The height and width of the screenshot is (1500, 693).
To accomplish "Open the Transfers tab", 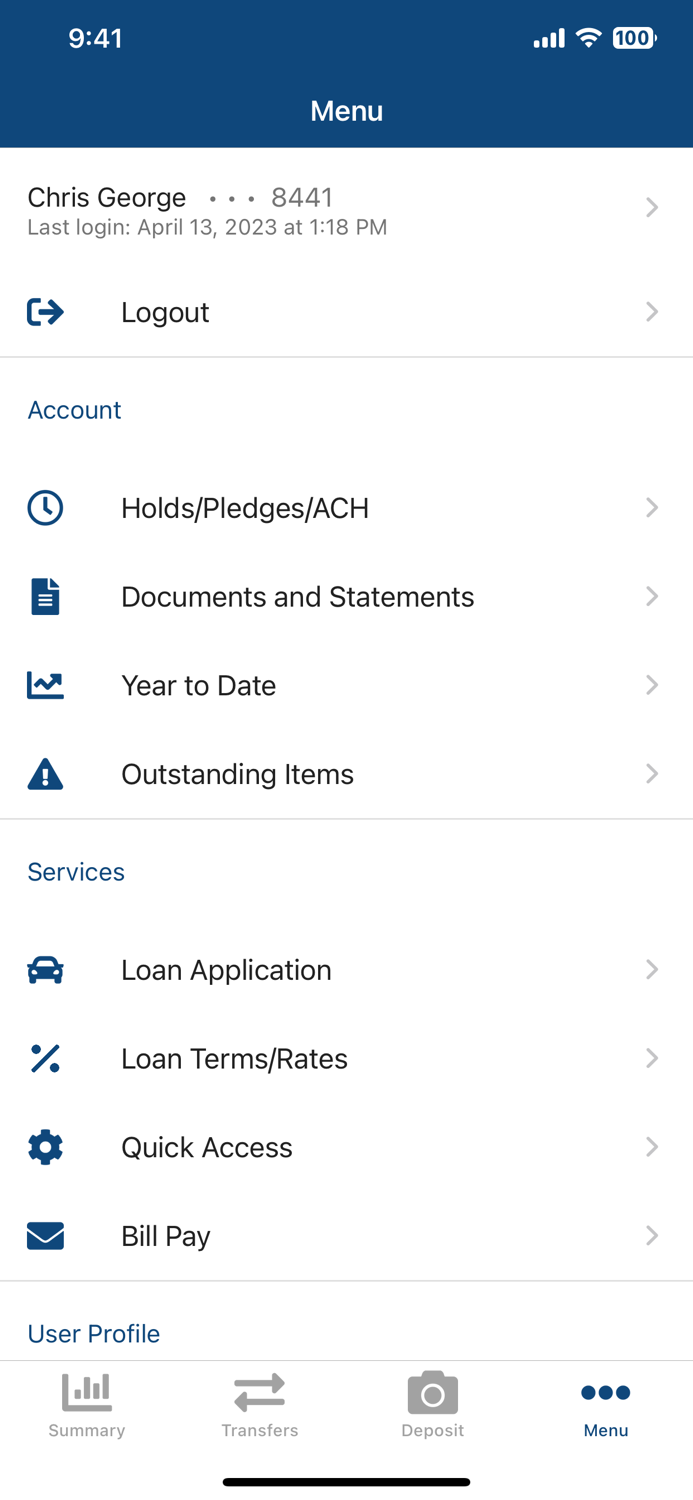I will point(259,1404).
